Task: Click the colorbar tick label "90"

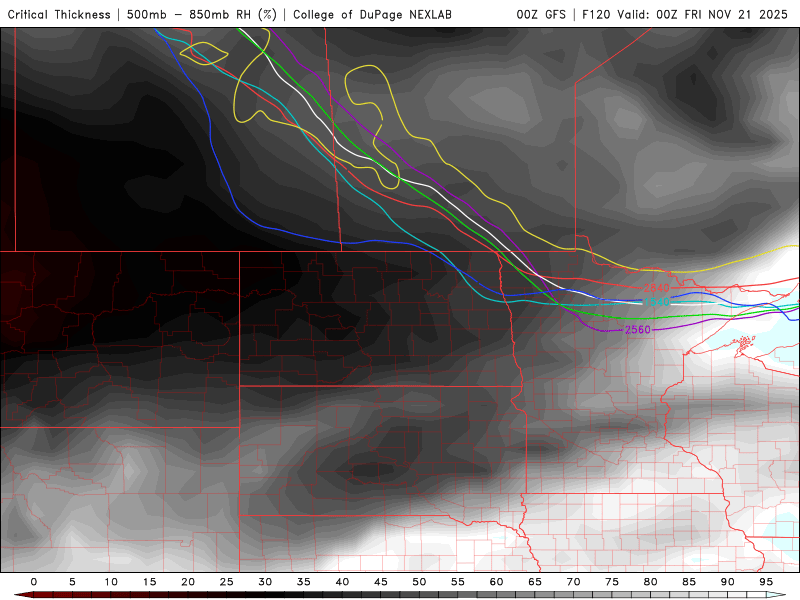Action: point(727,582)
